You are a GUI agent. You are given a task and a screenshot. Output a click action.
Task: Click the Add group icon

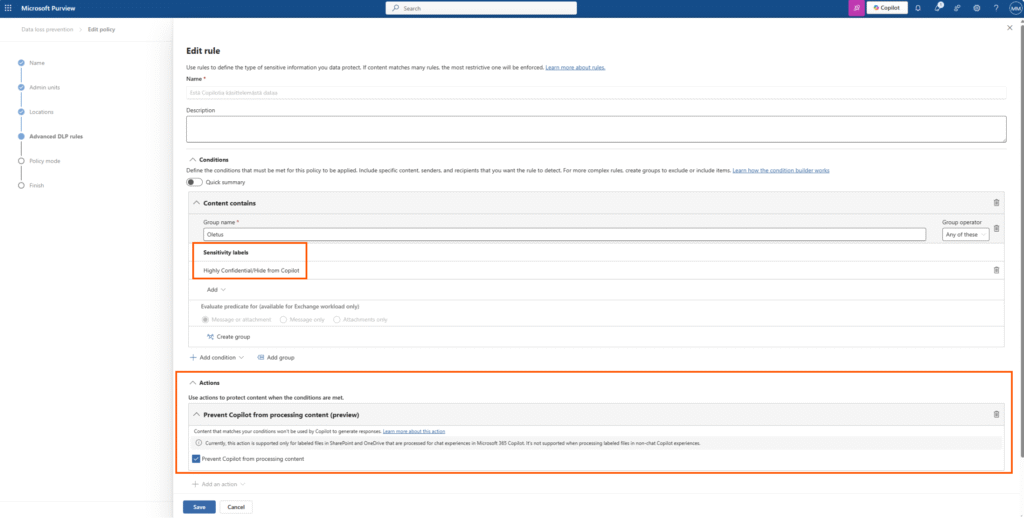point(261,357)
